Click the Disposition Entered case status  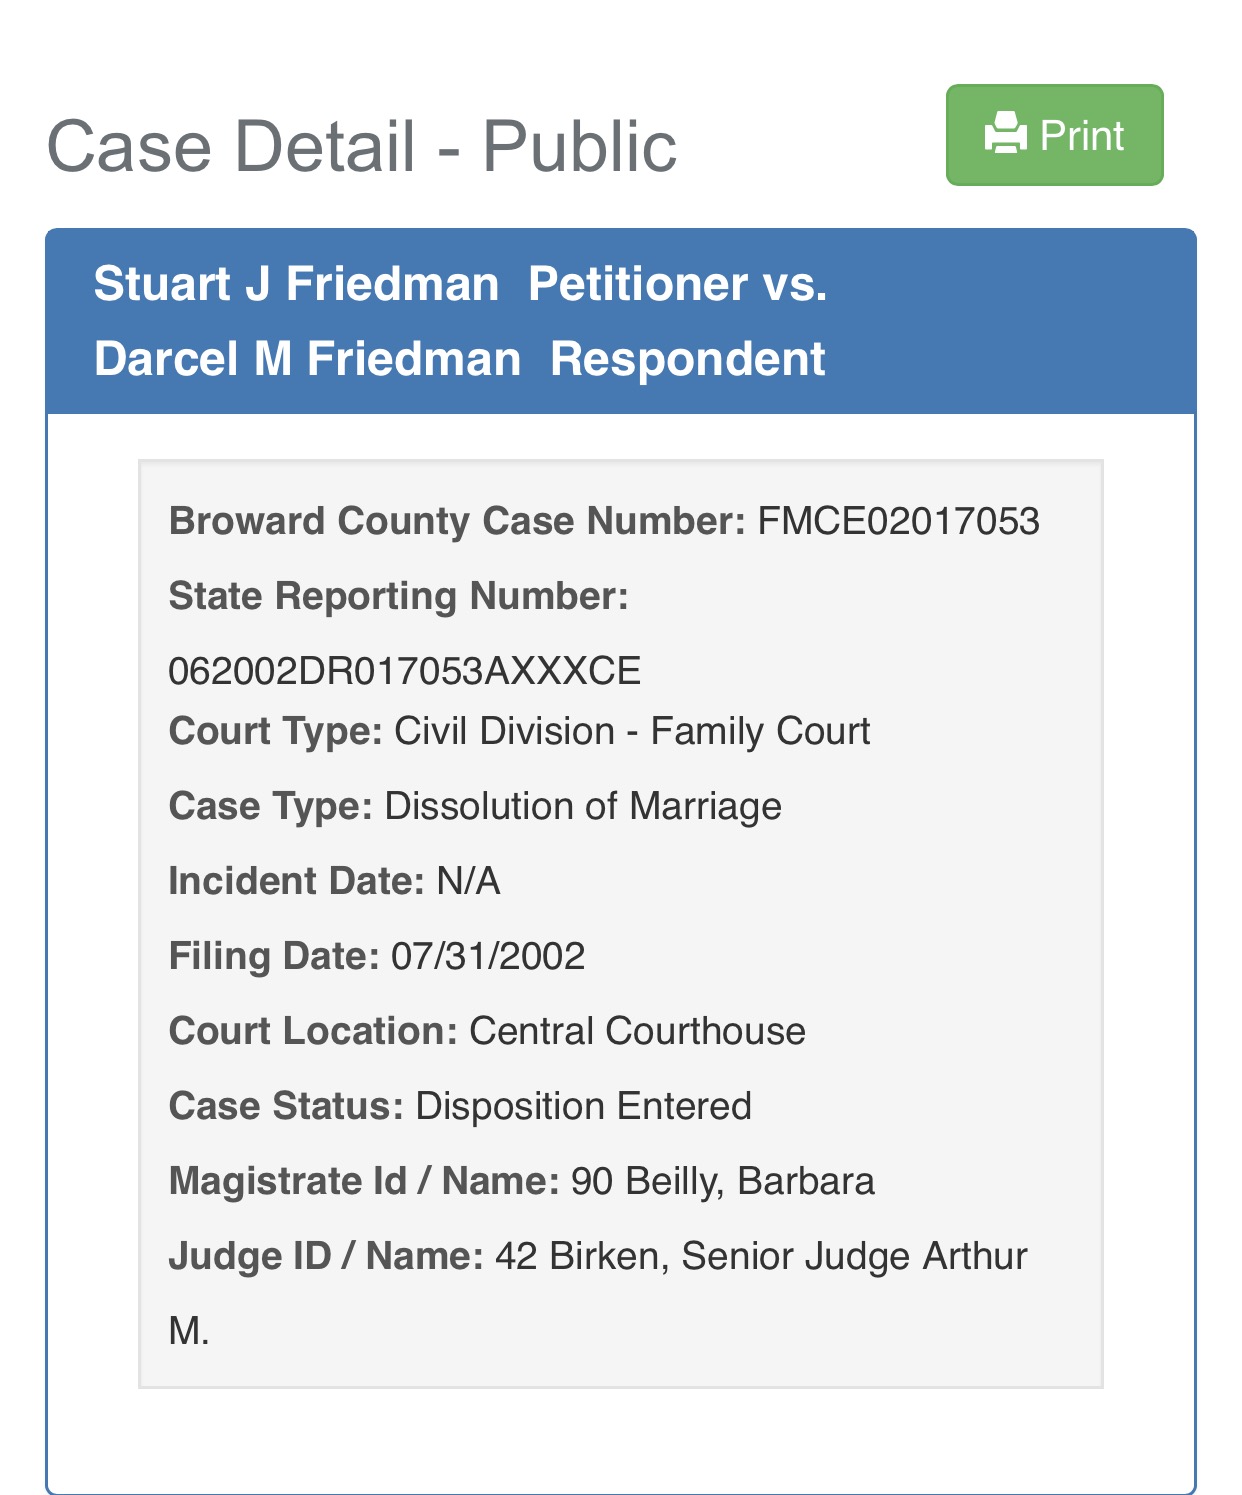pos(583,1106)
